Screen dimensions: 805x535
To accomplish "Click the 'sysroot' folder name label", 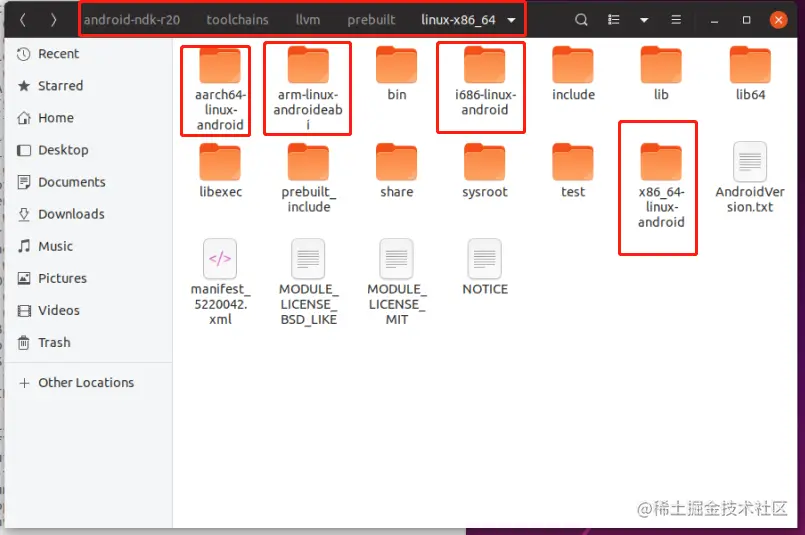I will point(485,192).
